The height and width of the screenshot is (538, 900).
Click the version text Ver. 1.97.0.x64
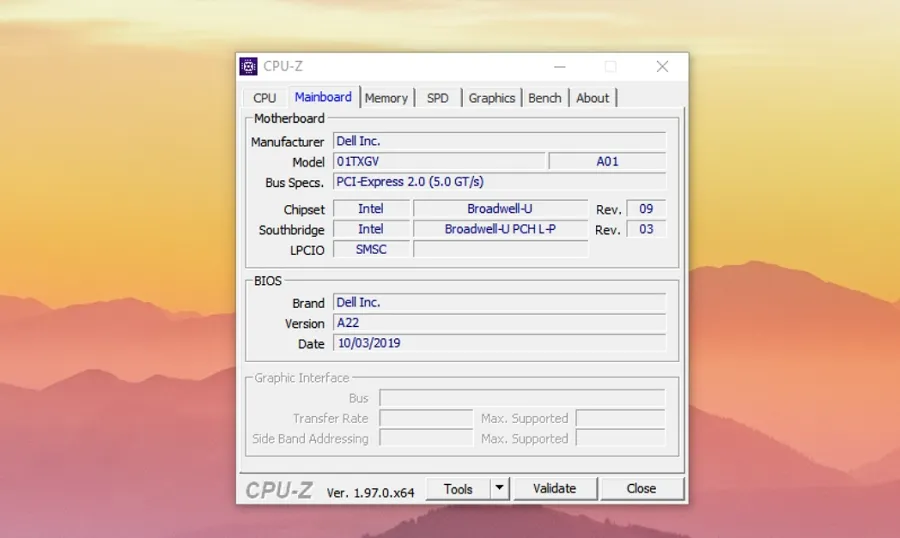coord(370,493)
